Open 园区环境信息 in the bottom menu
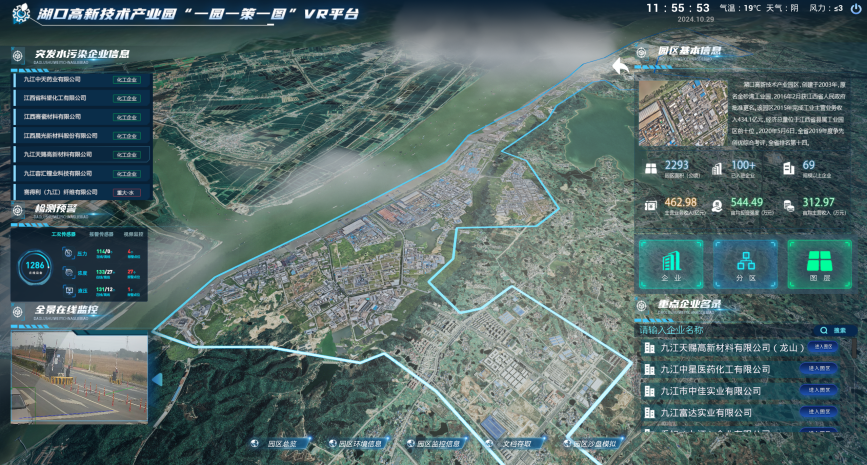 pos(355,443)
